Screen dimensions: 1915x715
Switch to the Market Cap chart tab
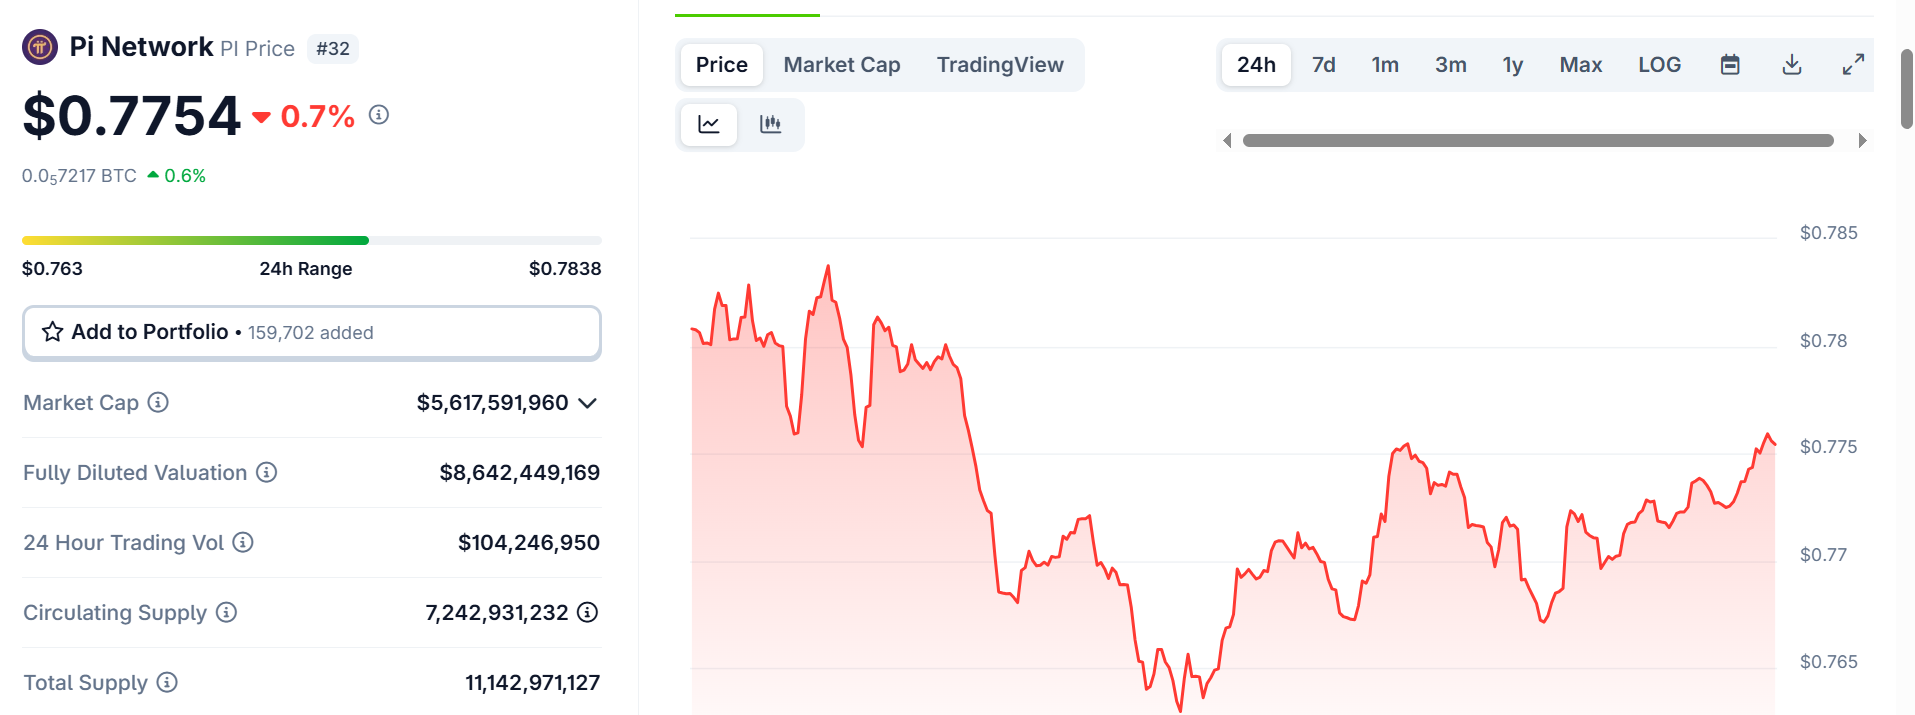(842, 65)
